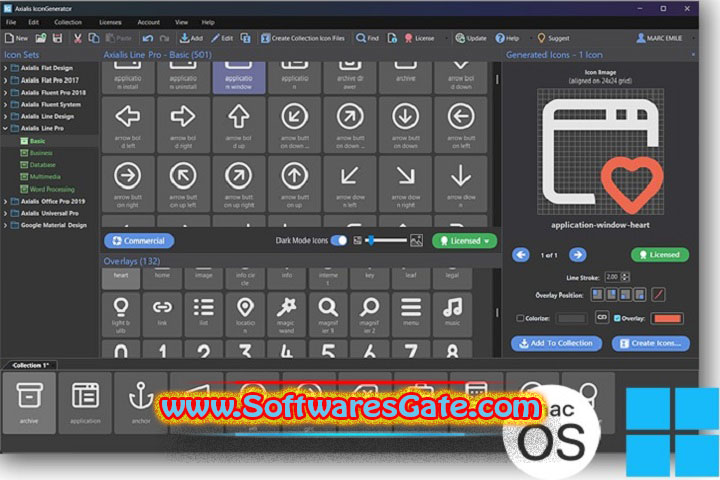Click the Commercial button
Viewport: 720px width, 480px height.
(139, 241)
